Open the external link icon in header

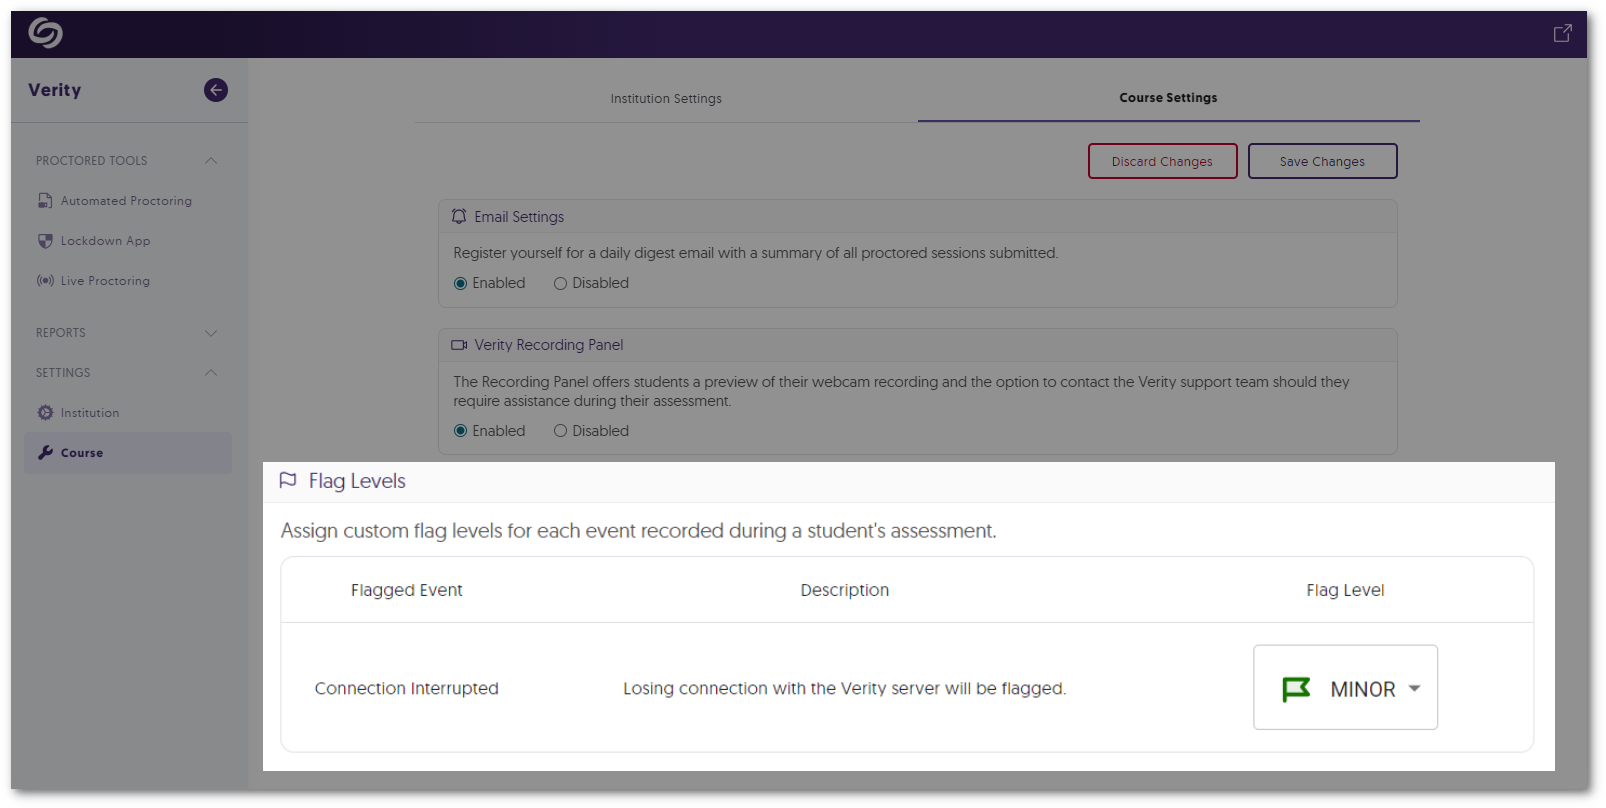[x=1562, y=34]
